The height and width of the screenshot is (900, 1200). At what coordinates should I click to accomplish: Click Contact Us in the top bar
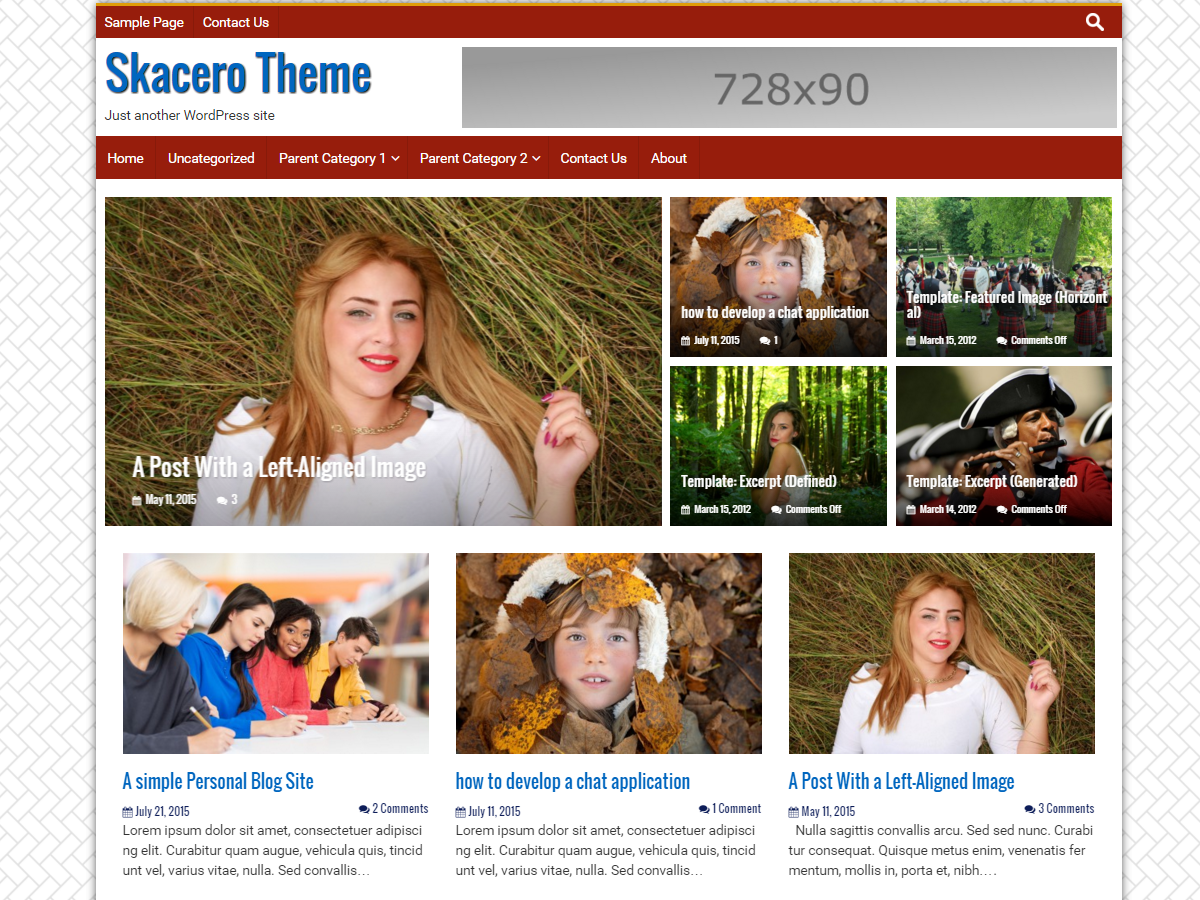pos(235,22)
